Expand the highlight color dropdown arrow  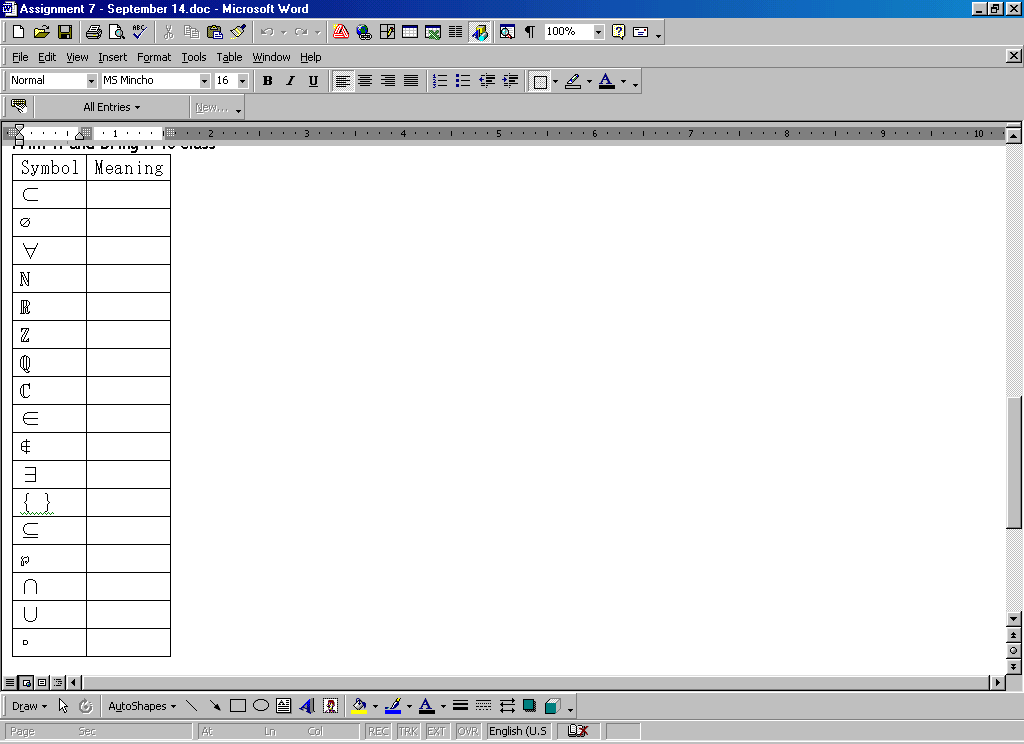pos(589,82)
